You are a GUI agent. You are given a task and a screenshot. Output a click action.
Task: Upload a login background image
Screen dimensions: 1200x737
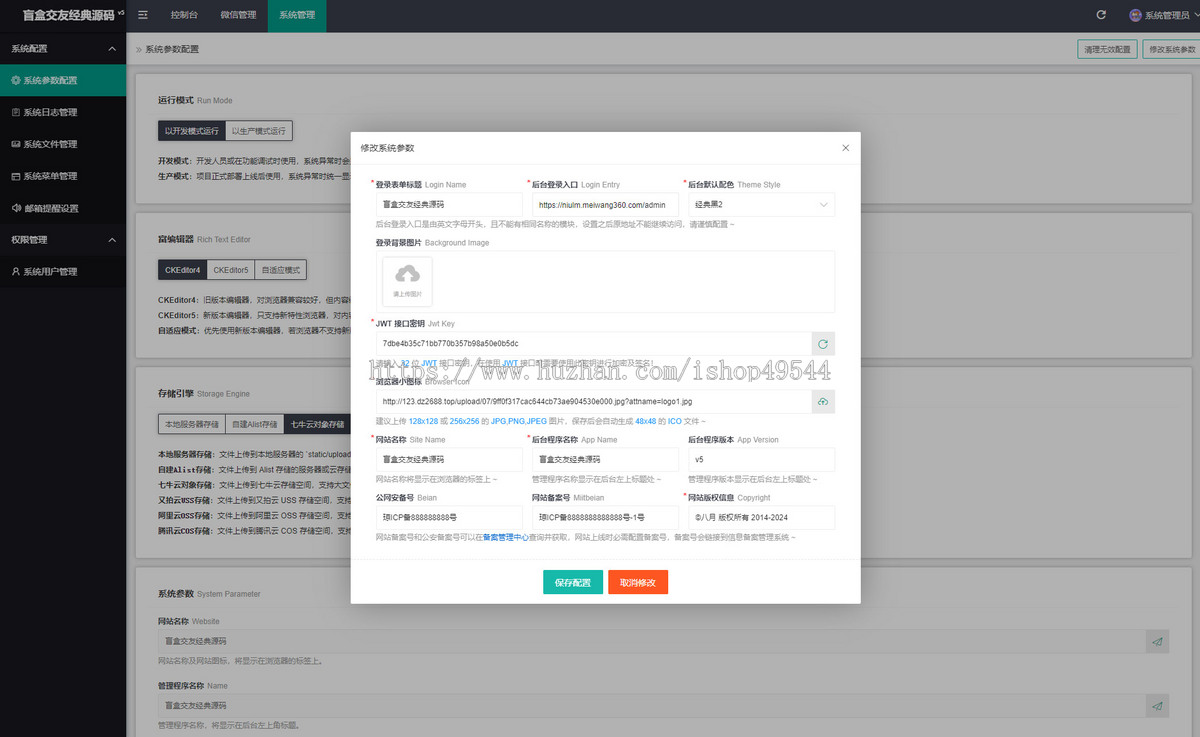pyautogui.click(x=407, y=281)
